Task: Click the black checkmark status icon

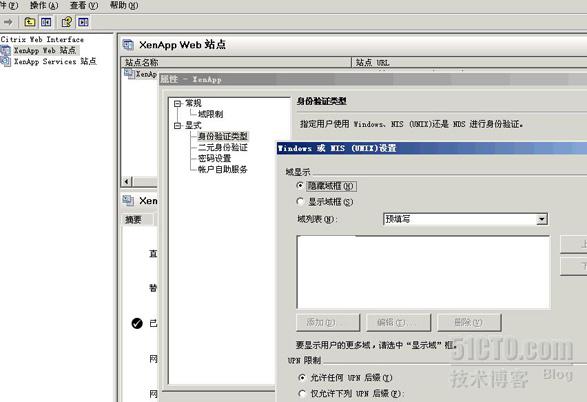Action: pyautogui.click(x=137, y=323)
